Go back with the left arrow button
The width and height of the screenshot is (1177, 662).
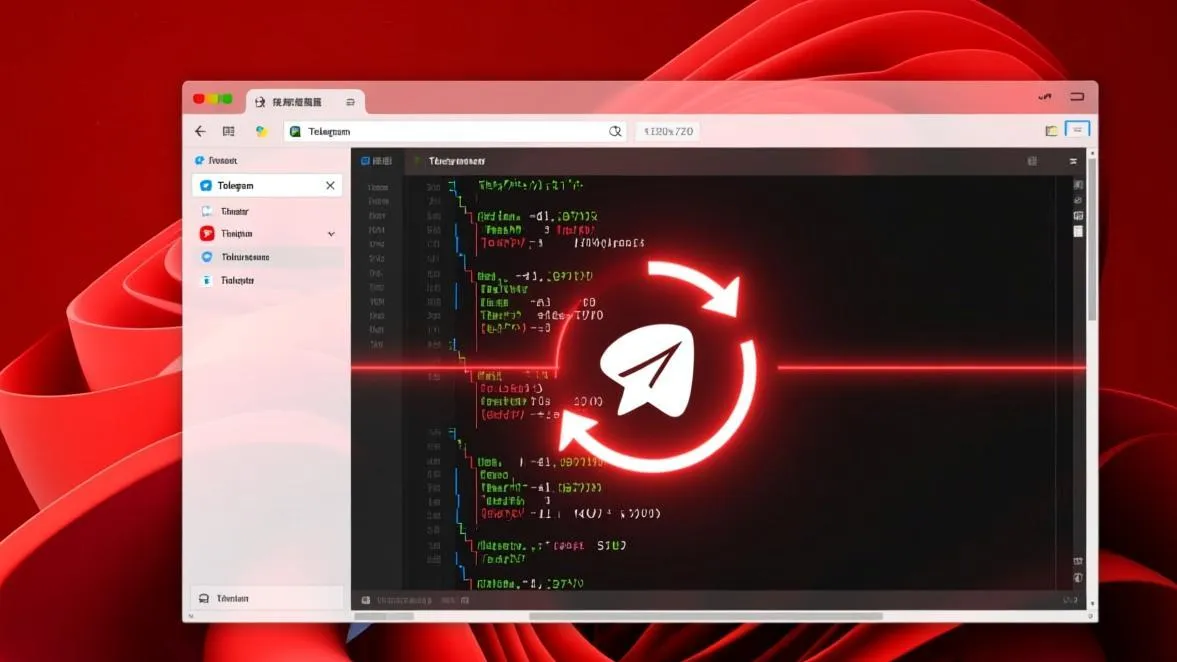point(200,131)
